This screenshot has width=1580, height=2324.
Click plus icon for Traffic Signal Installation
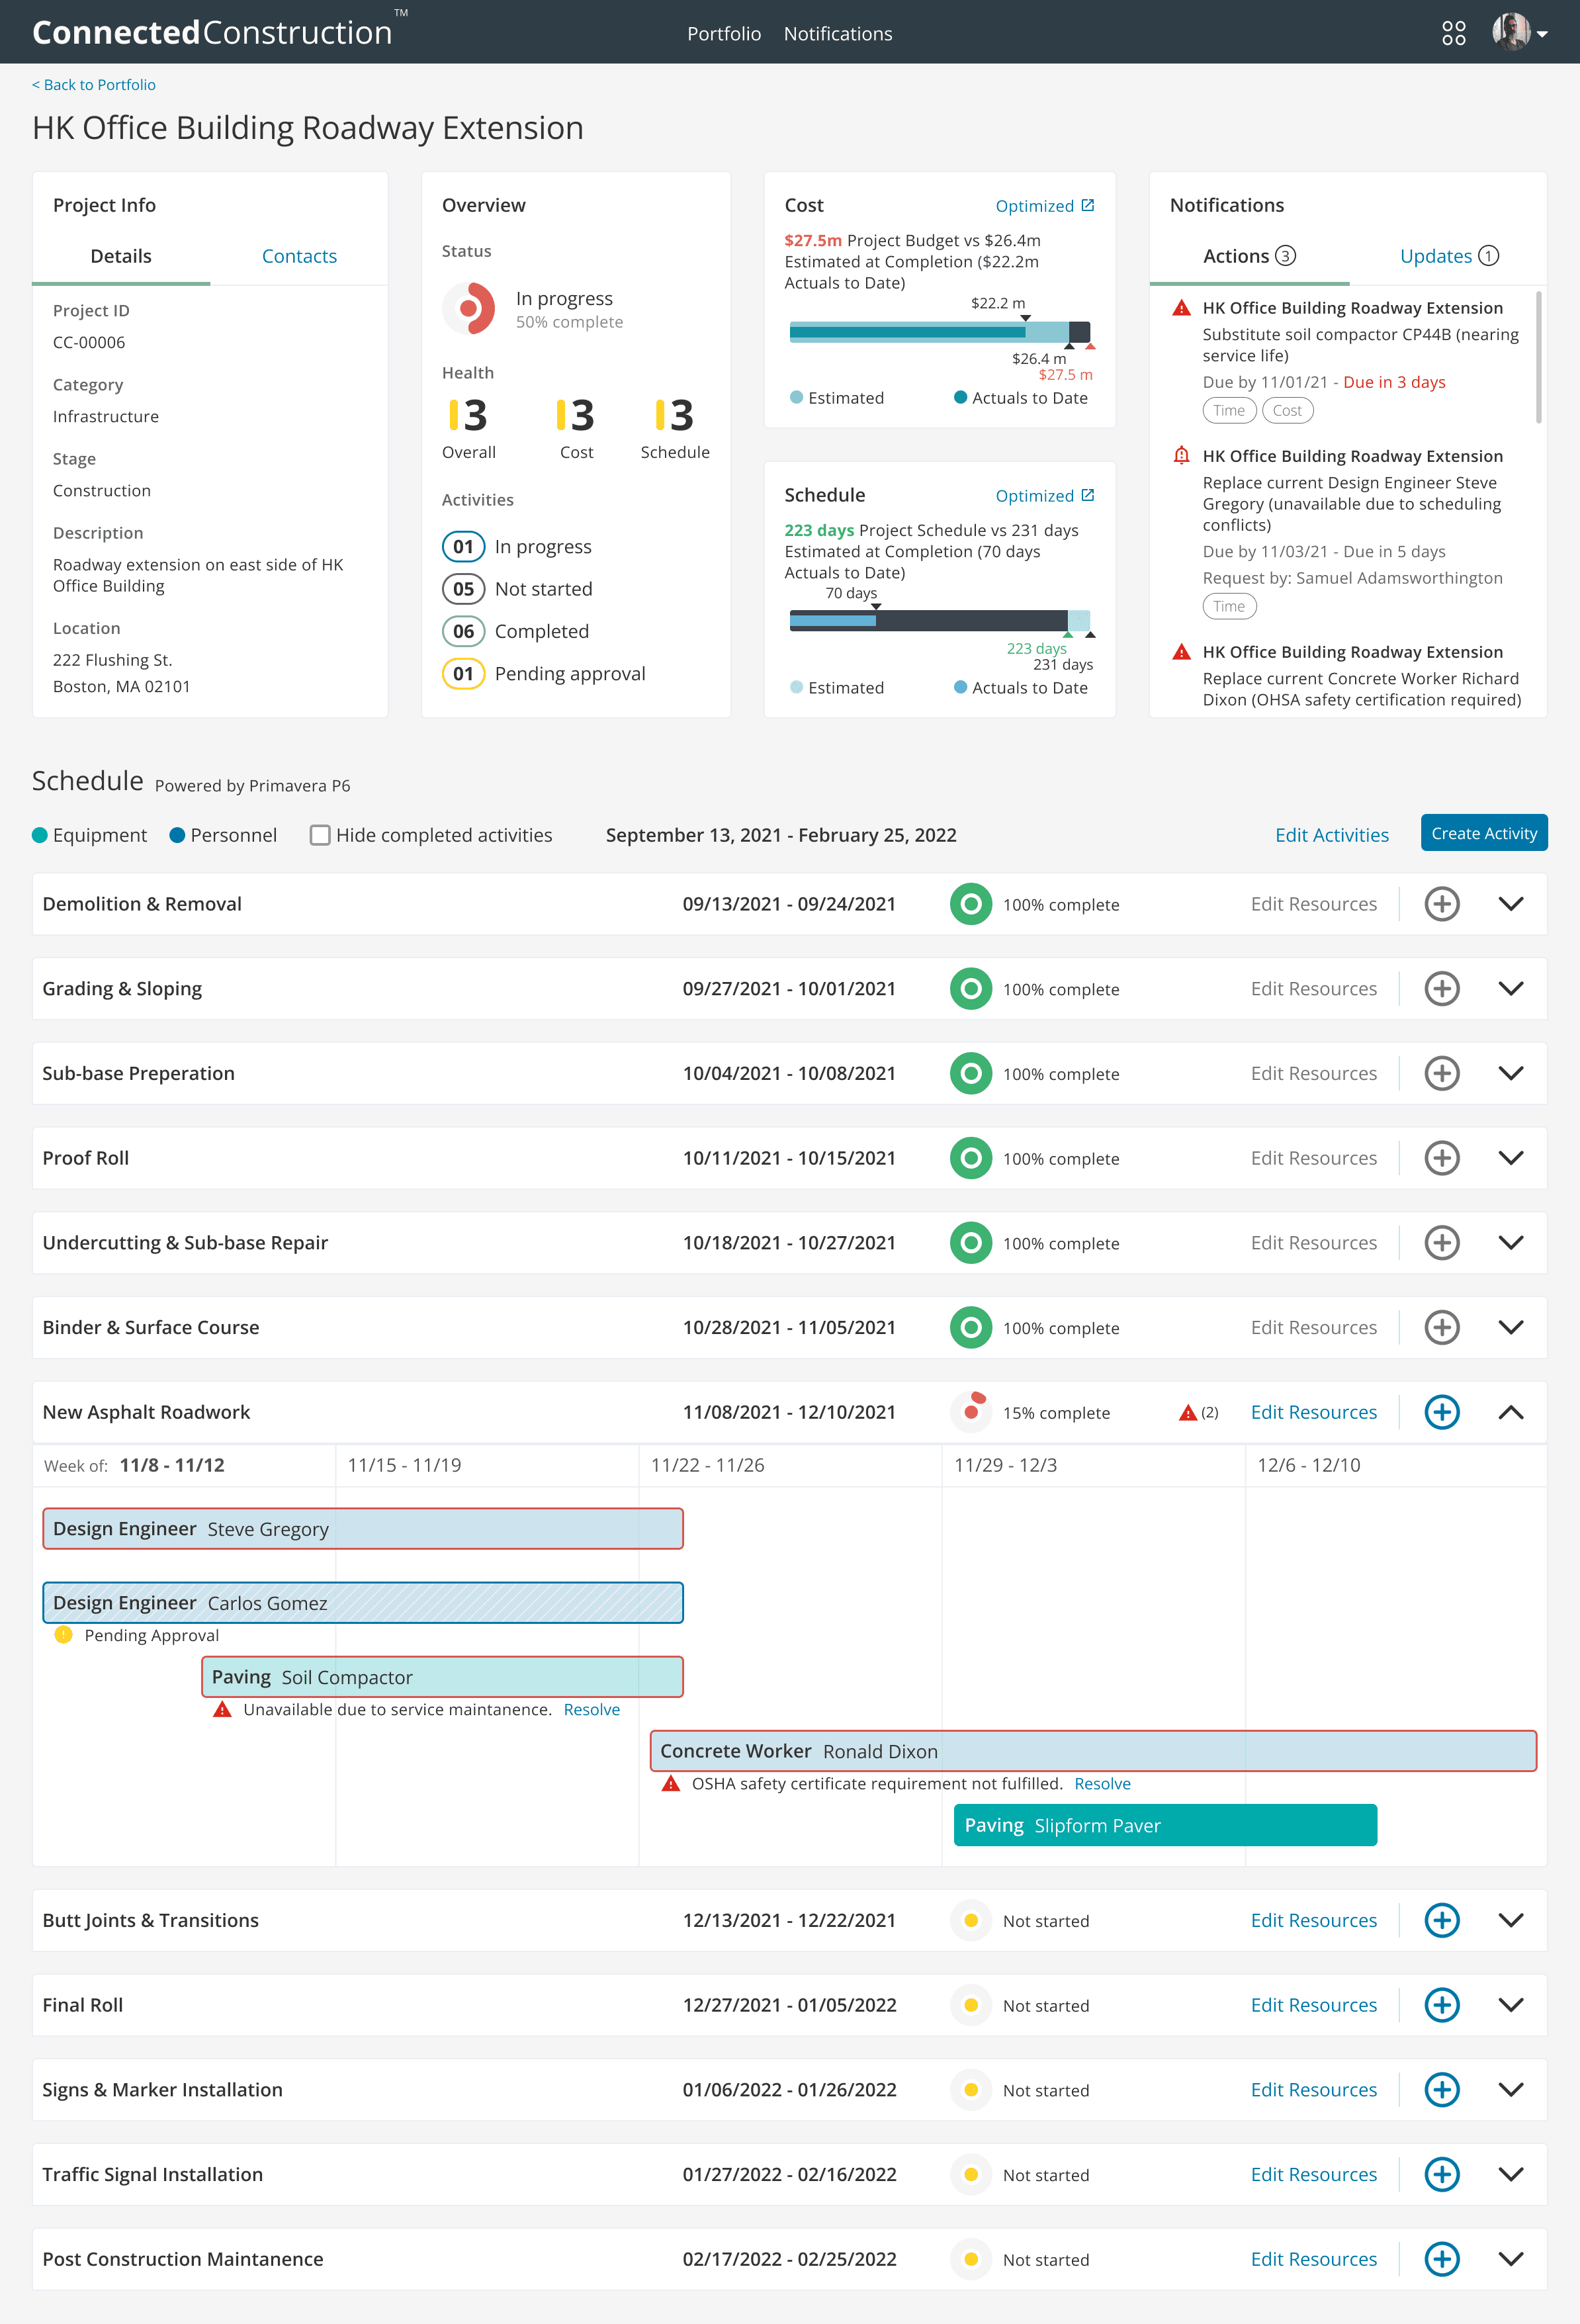click(1441, 2174)
